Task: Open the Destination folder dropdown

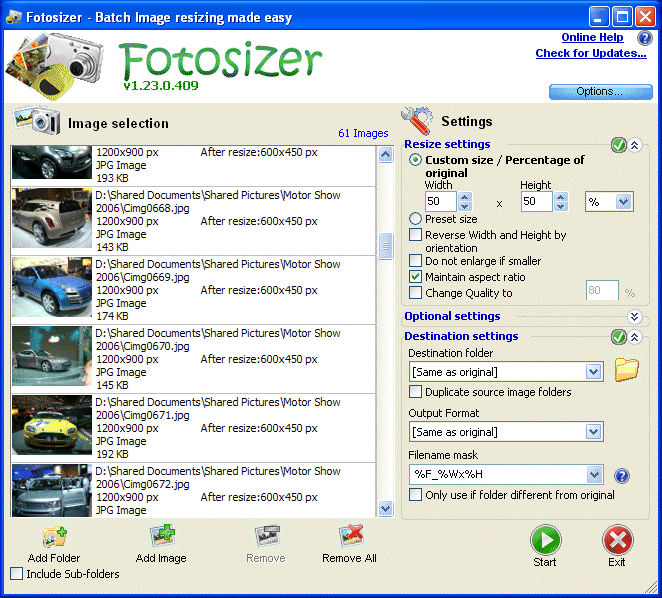Action: (x=594, y=372)
